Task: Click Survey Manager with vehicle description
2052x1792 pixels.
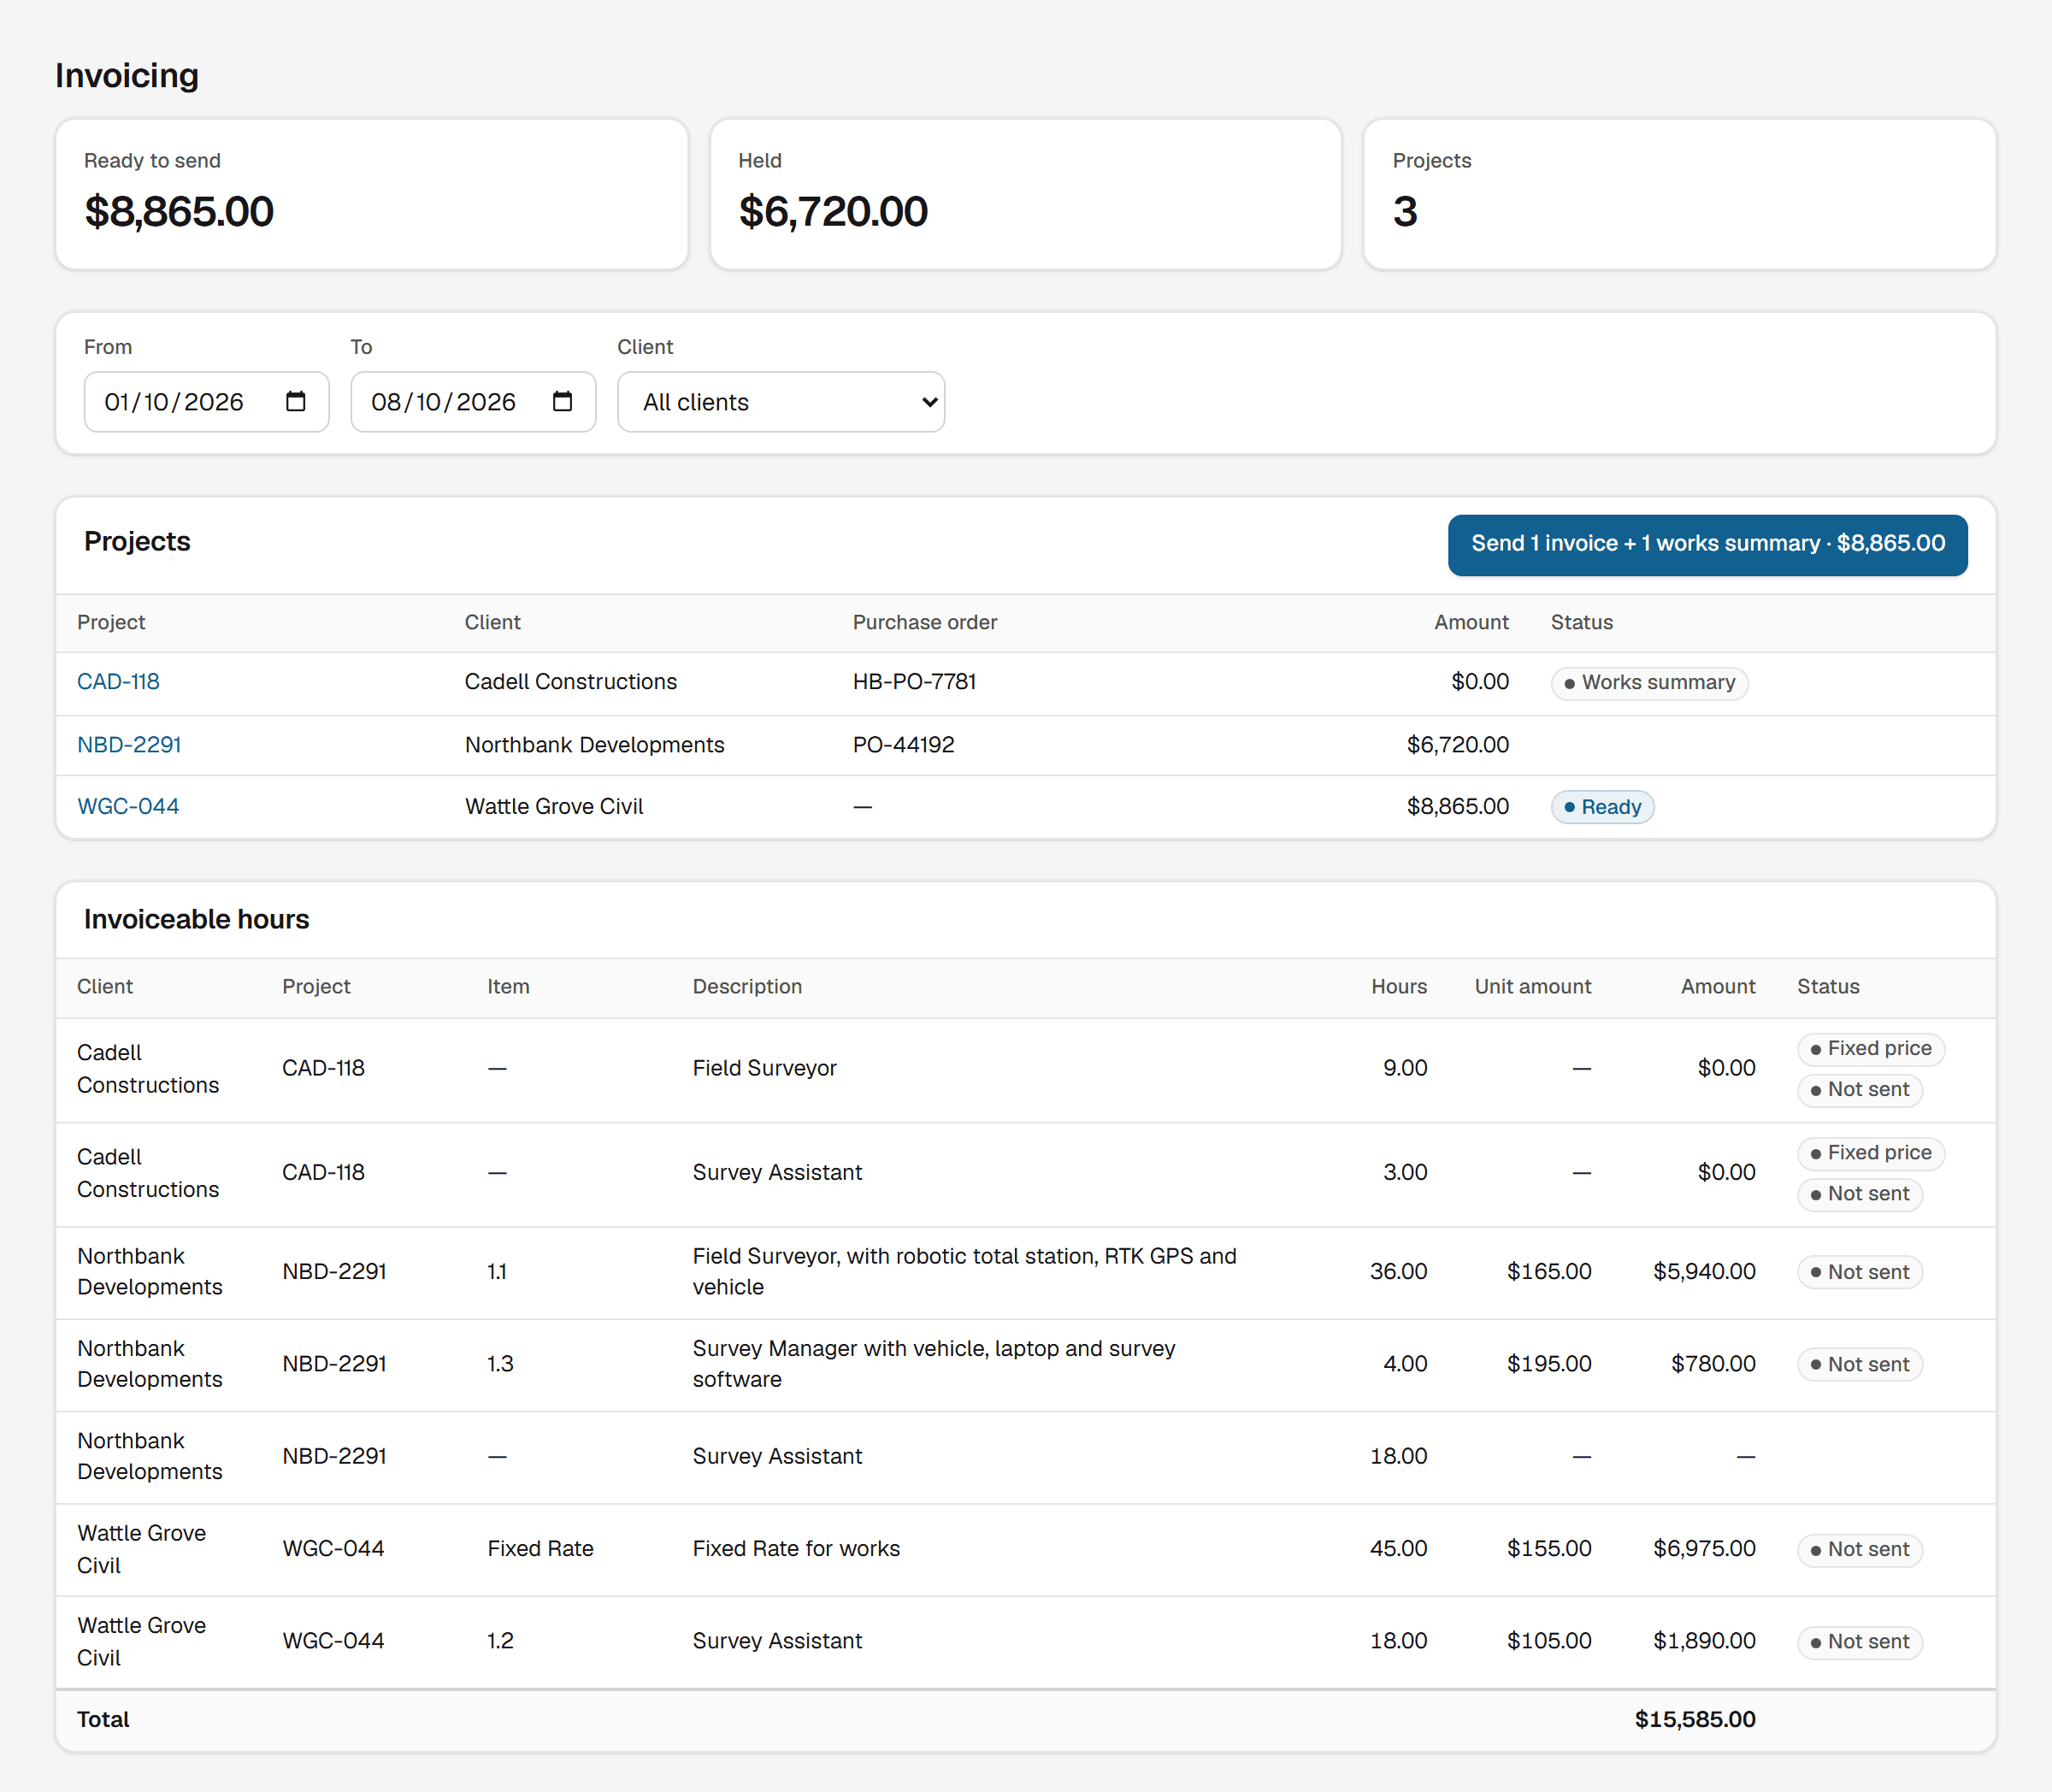Action: pyautogui.click(x=934, y=1364)
